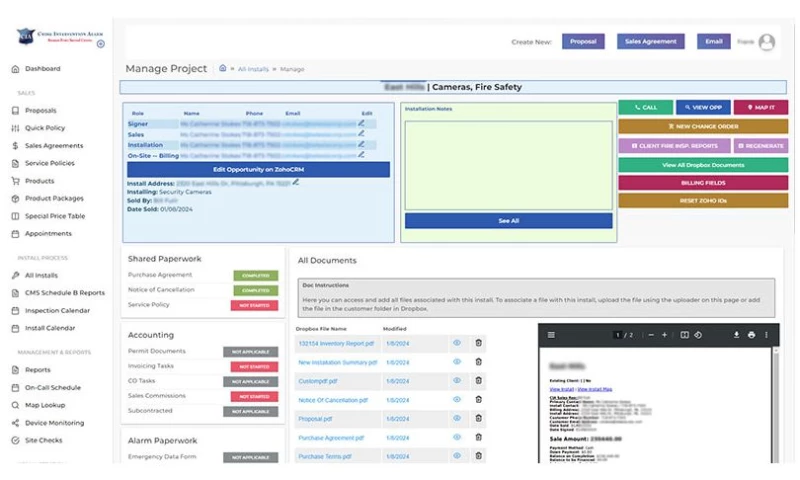Click the CMS Schedule B Reports icon
This screenshot has height=480, width=800.
coord(15,293)
